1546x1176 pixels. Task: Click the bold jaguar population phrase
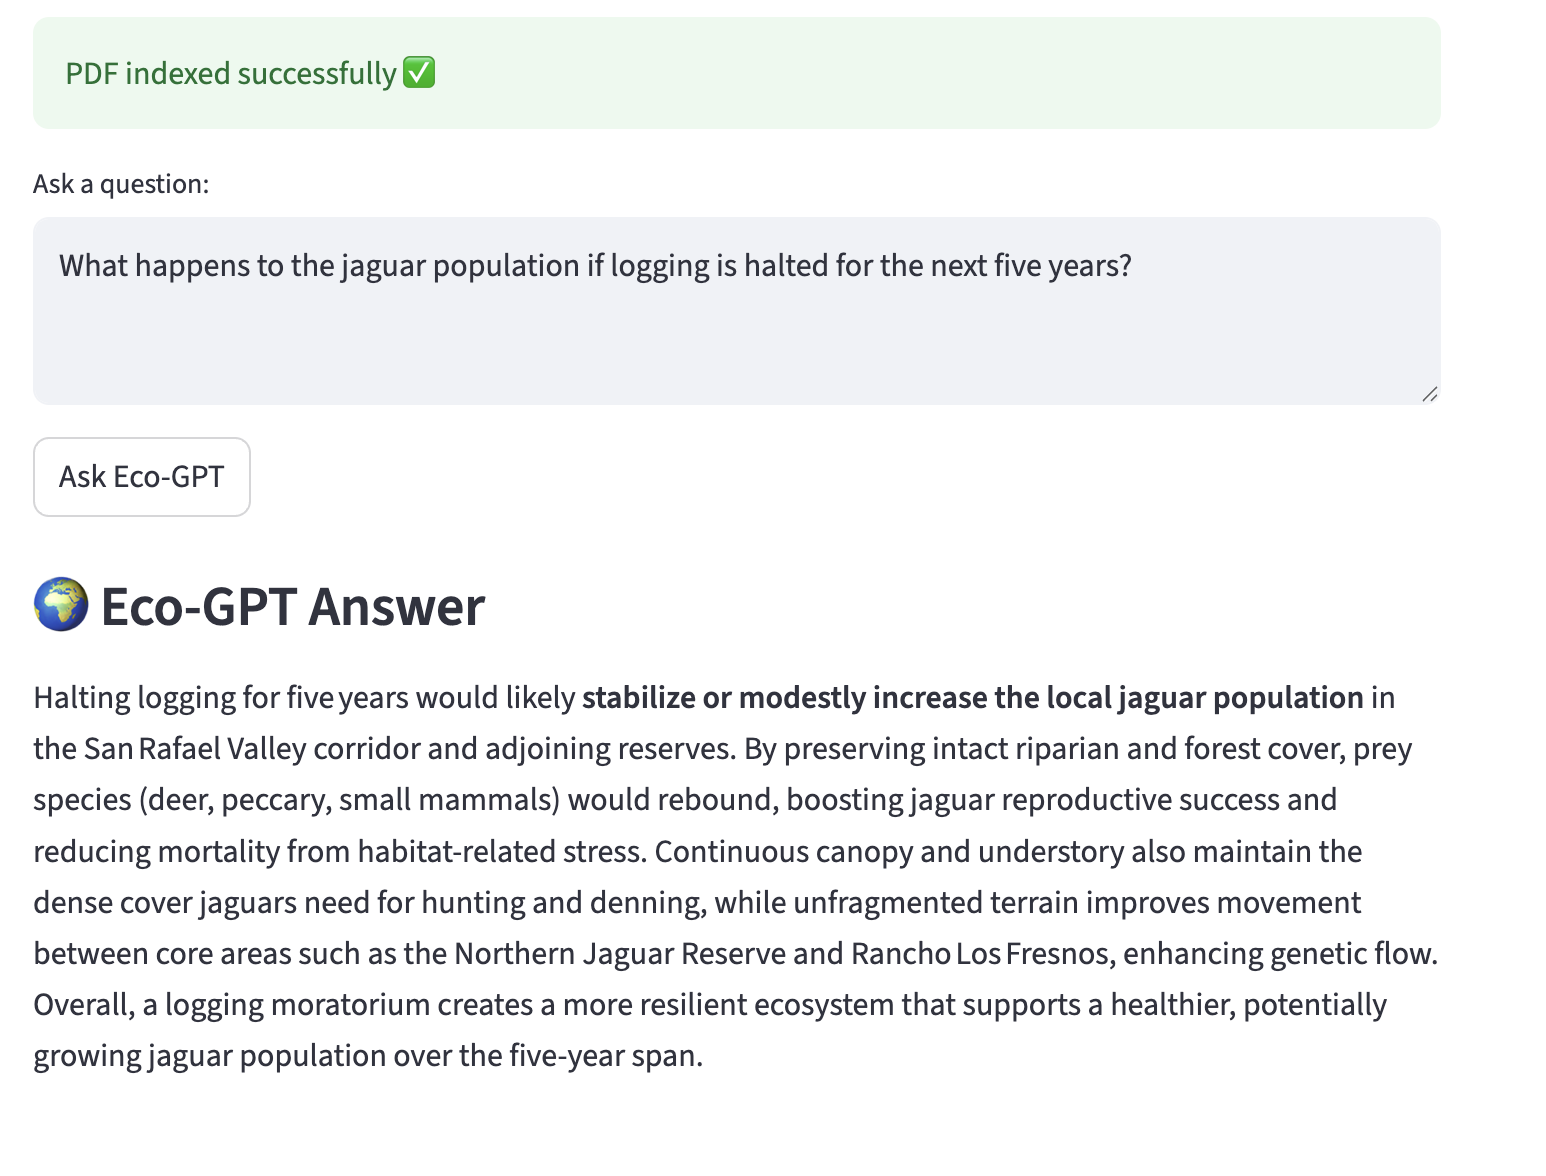coord(972,697)
